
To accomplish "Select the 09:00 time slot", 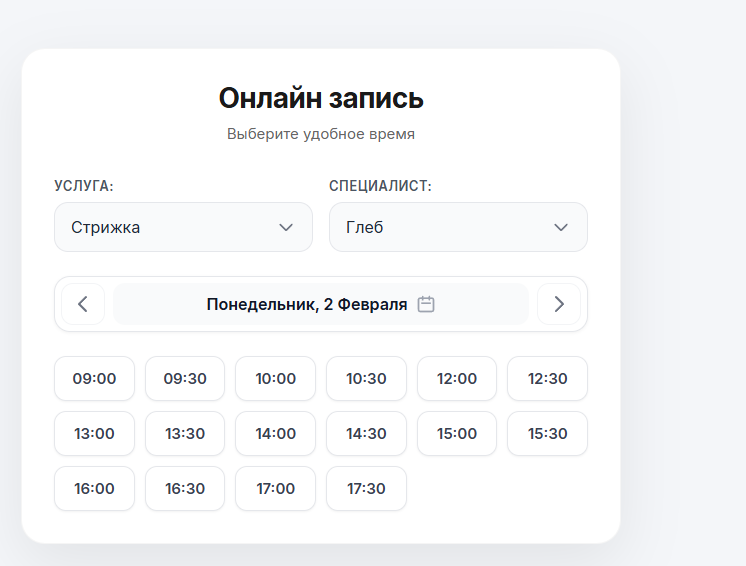I will pos(94,379).
